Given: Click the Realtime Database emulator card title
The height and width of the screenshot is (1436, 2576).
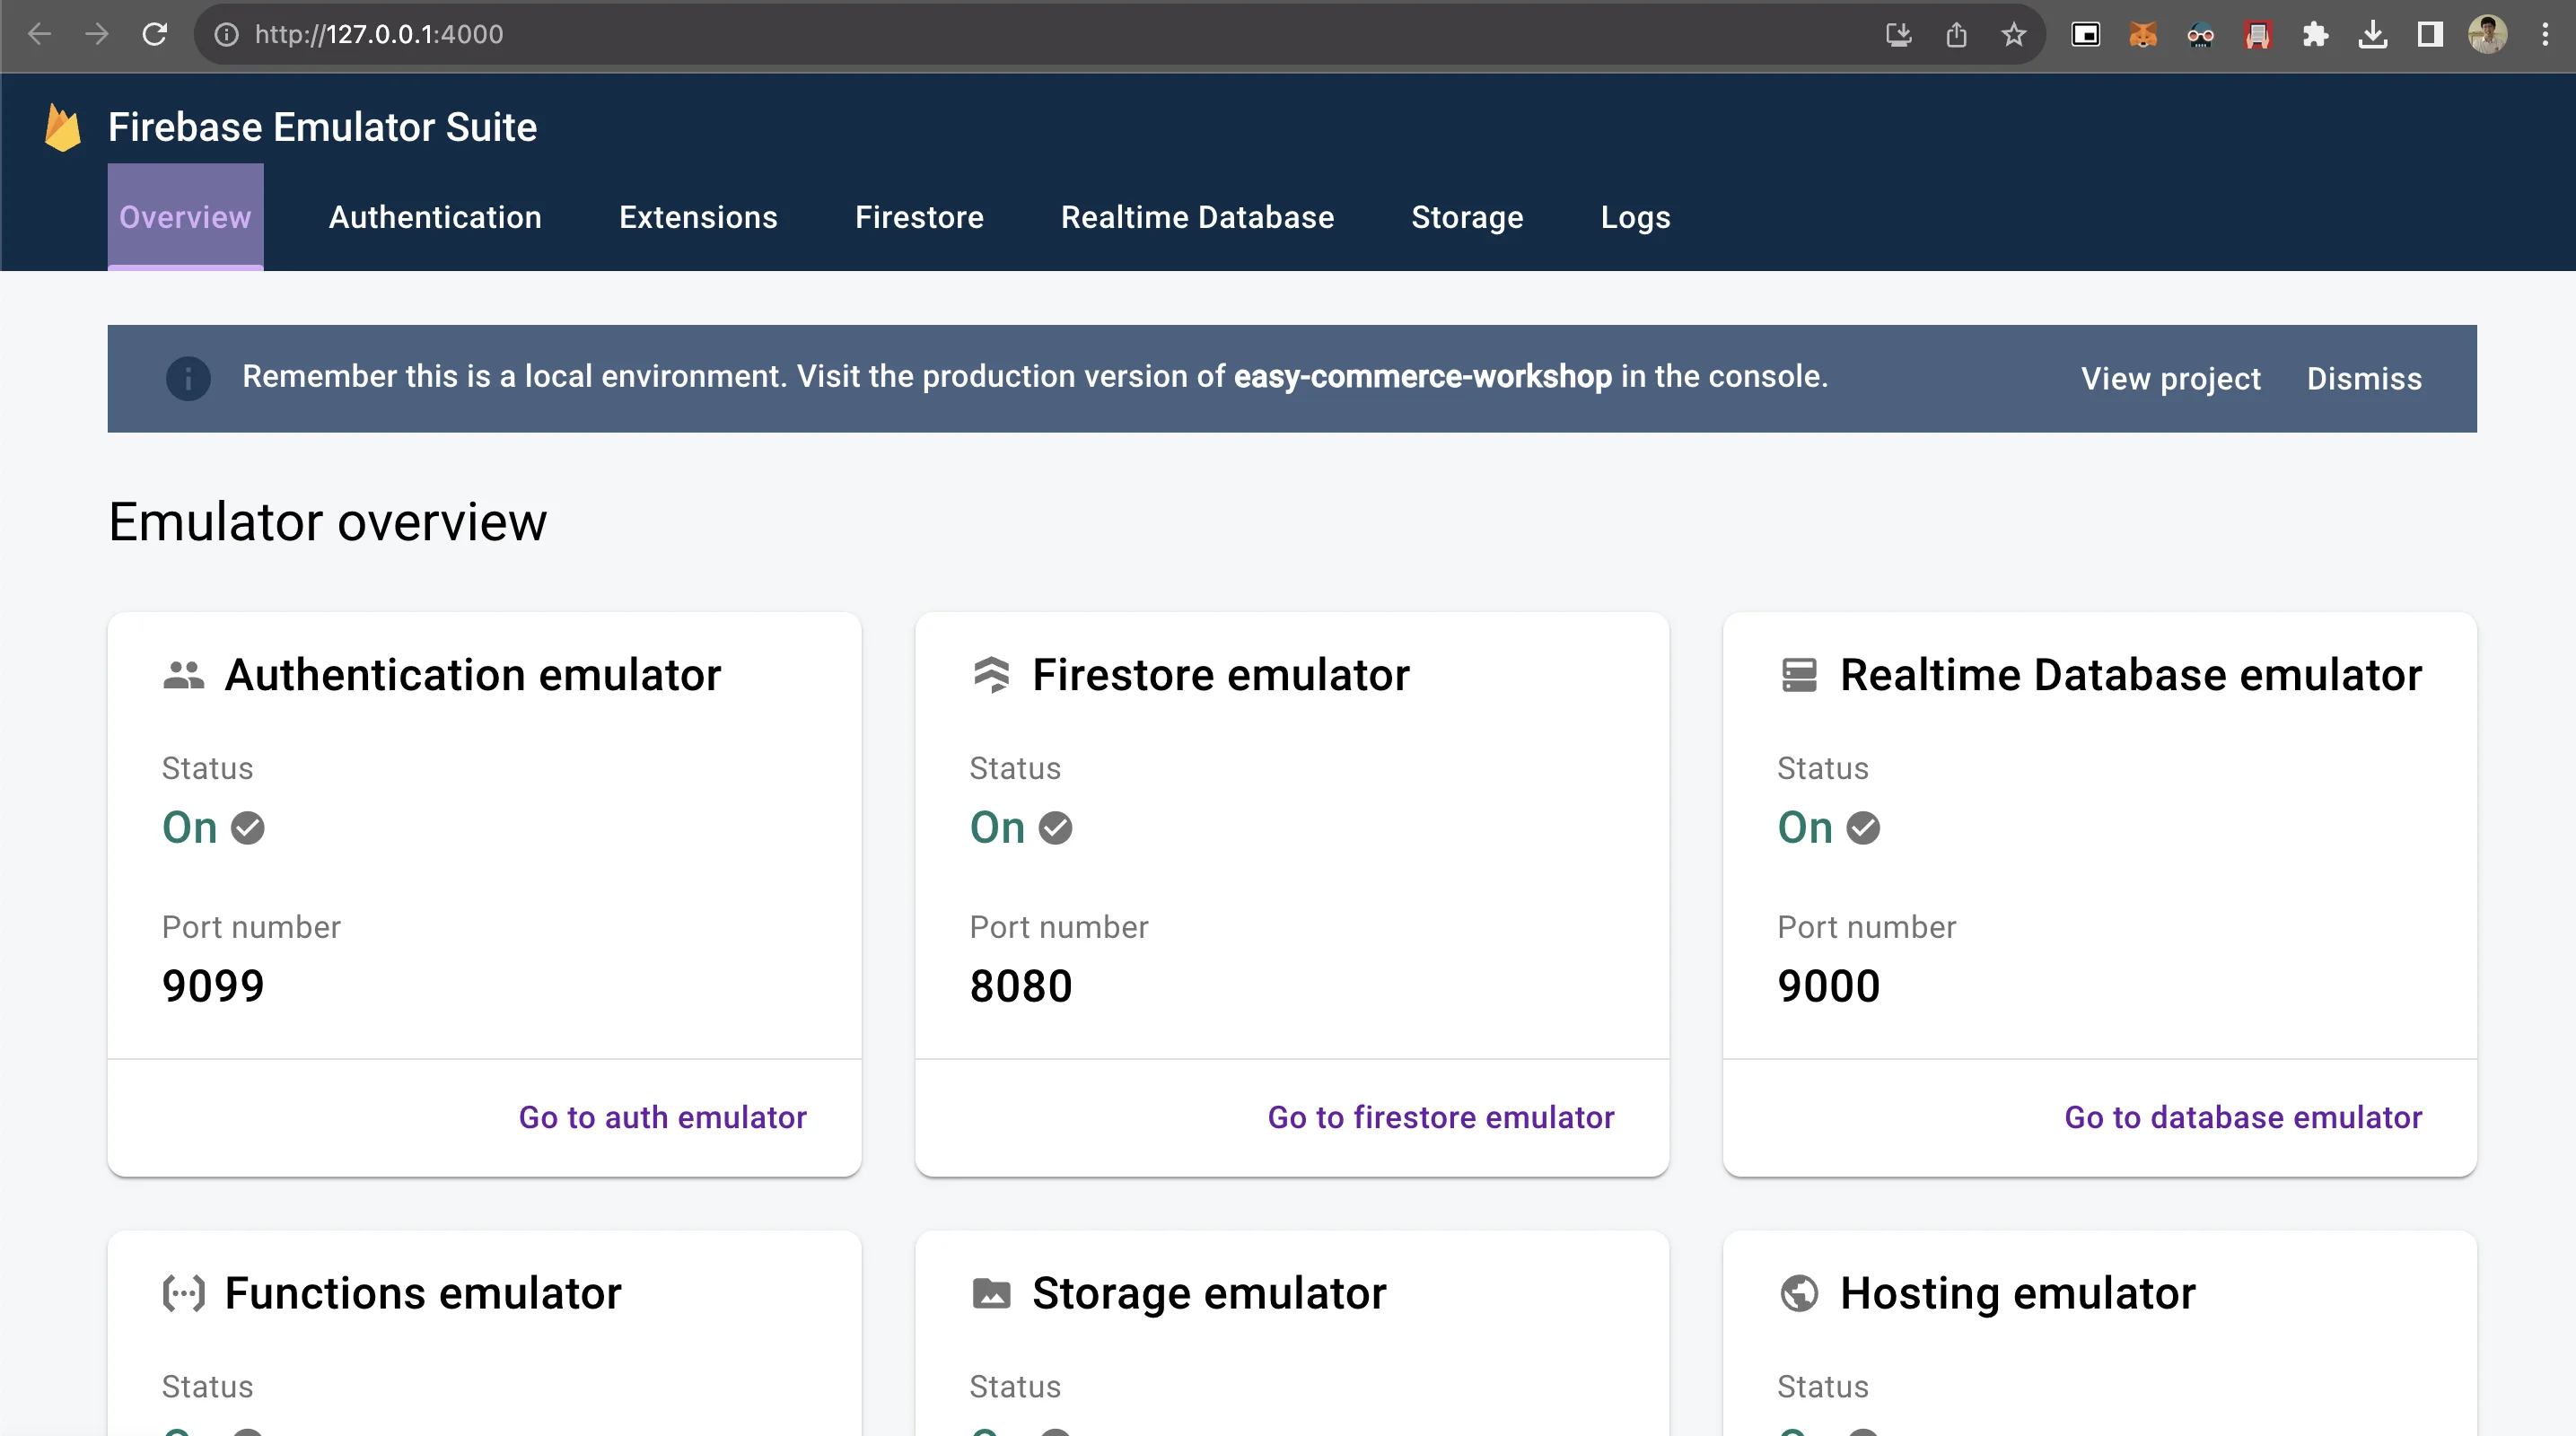Looking at the screenshot, I should [2131, 675].
